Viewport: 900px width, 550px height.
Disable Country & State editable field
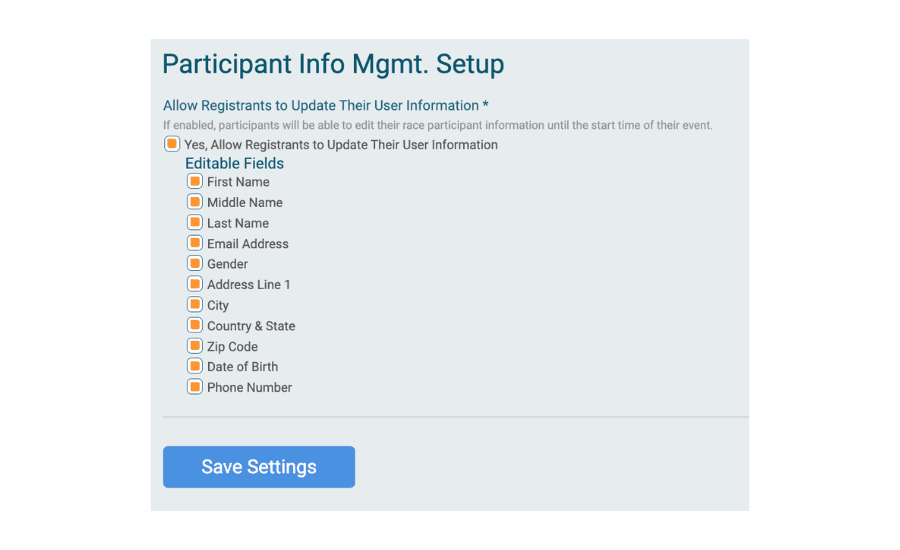(195, 326)
